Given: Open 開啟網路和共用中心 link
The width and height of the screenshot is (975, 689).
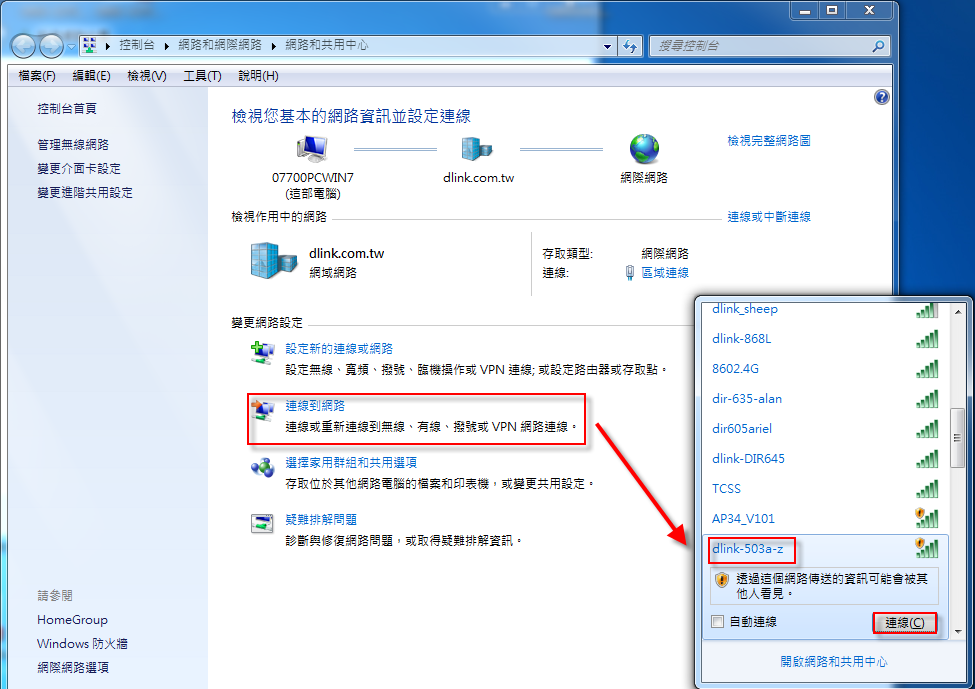Looking at the screenshot, I should tap(833, 662).
